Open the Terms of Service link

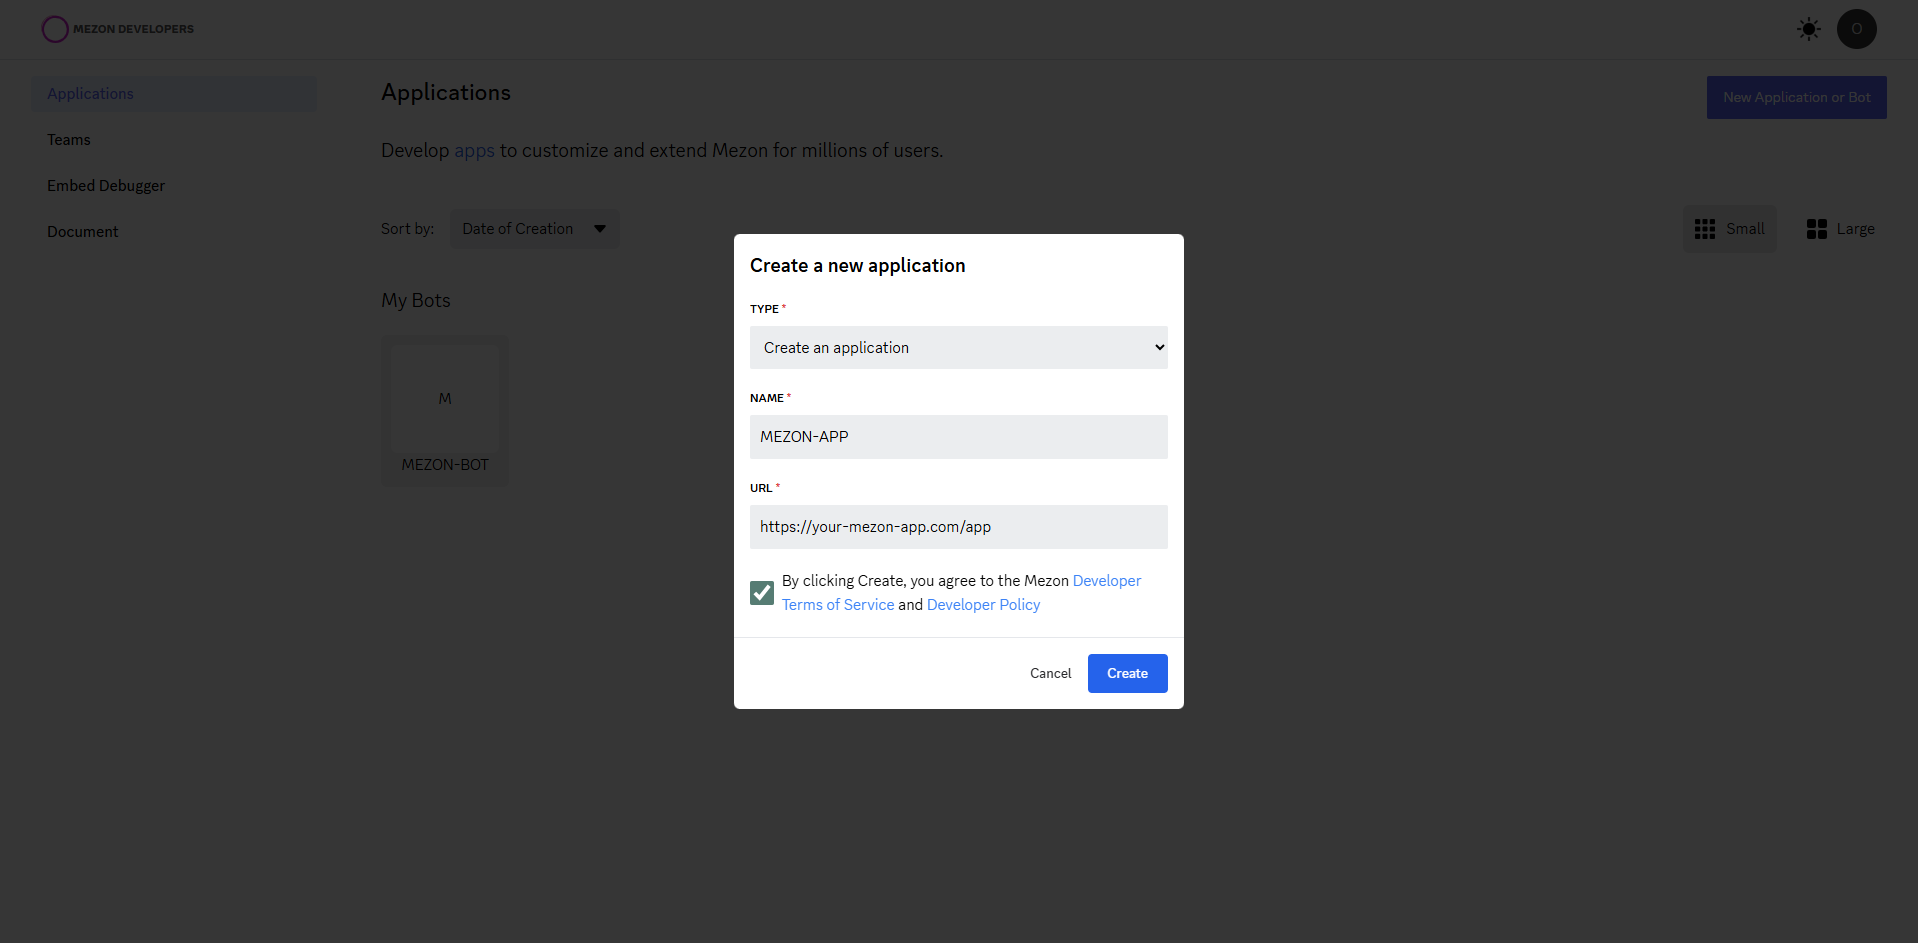[838, 605]
